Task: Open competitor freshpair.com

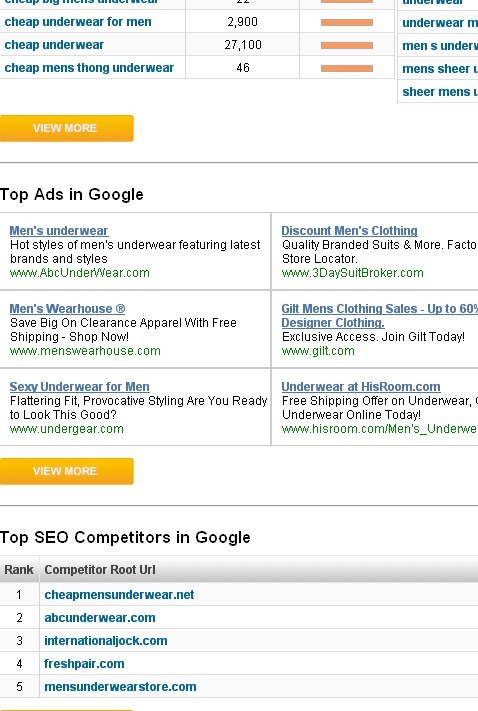Action: click(x=84, y=664)
